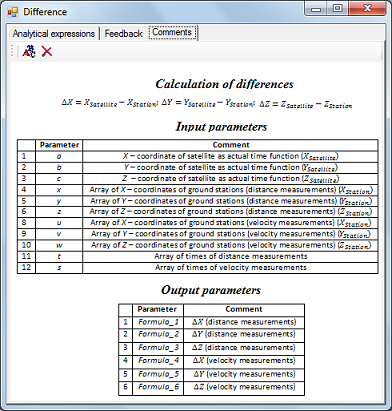
Task: Click the 'ΔY (velocity measurements)' cell
Action: click(244, 374)
